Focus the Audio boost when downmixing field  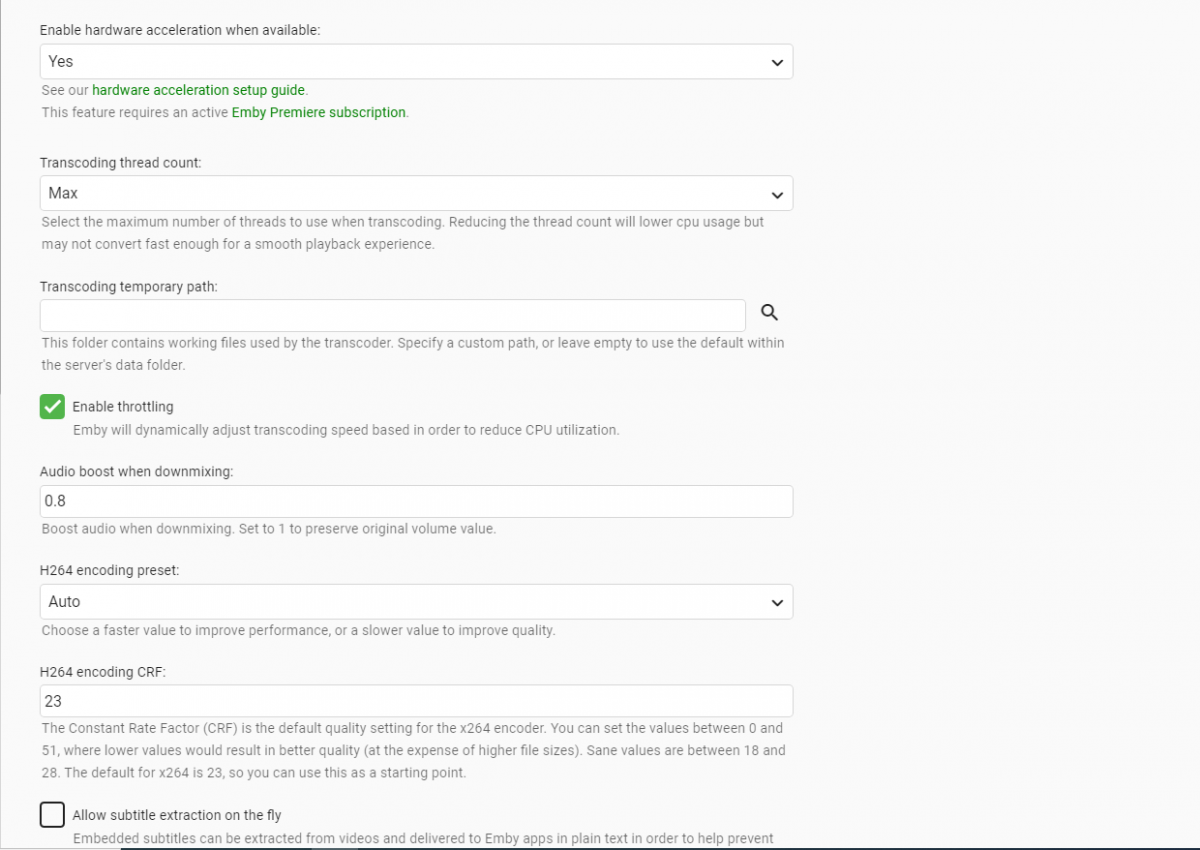coord(416,501)
